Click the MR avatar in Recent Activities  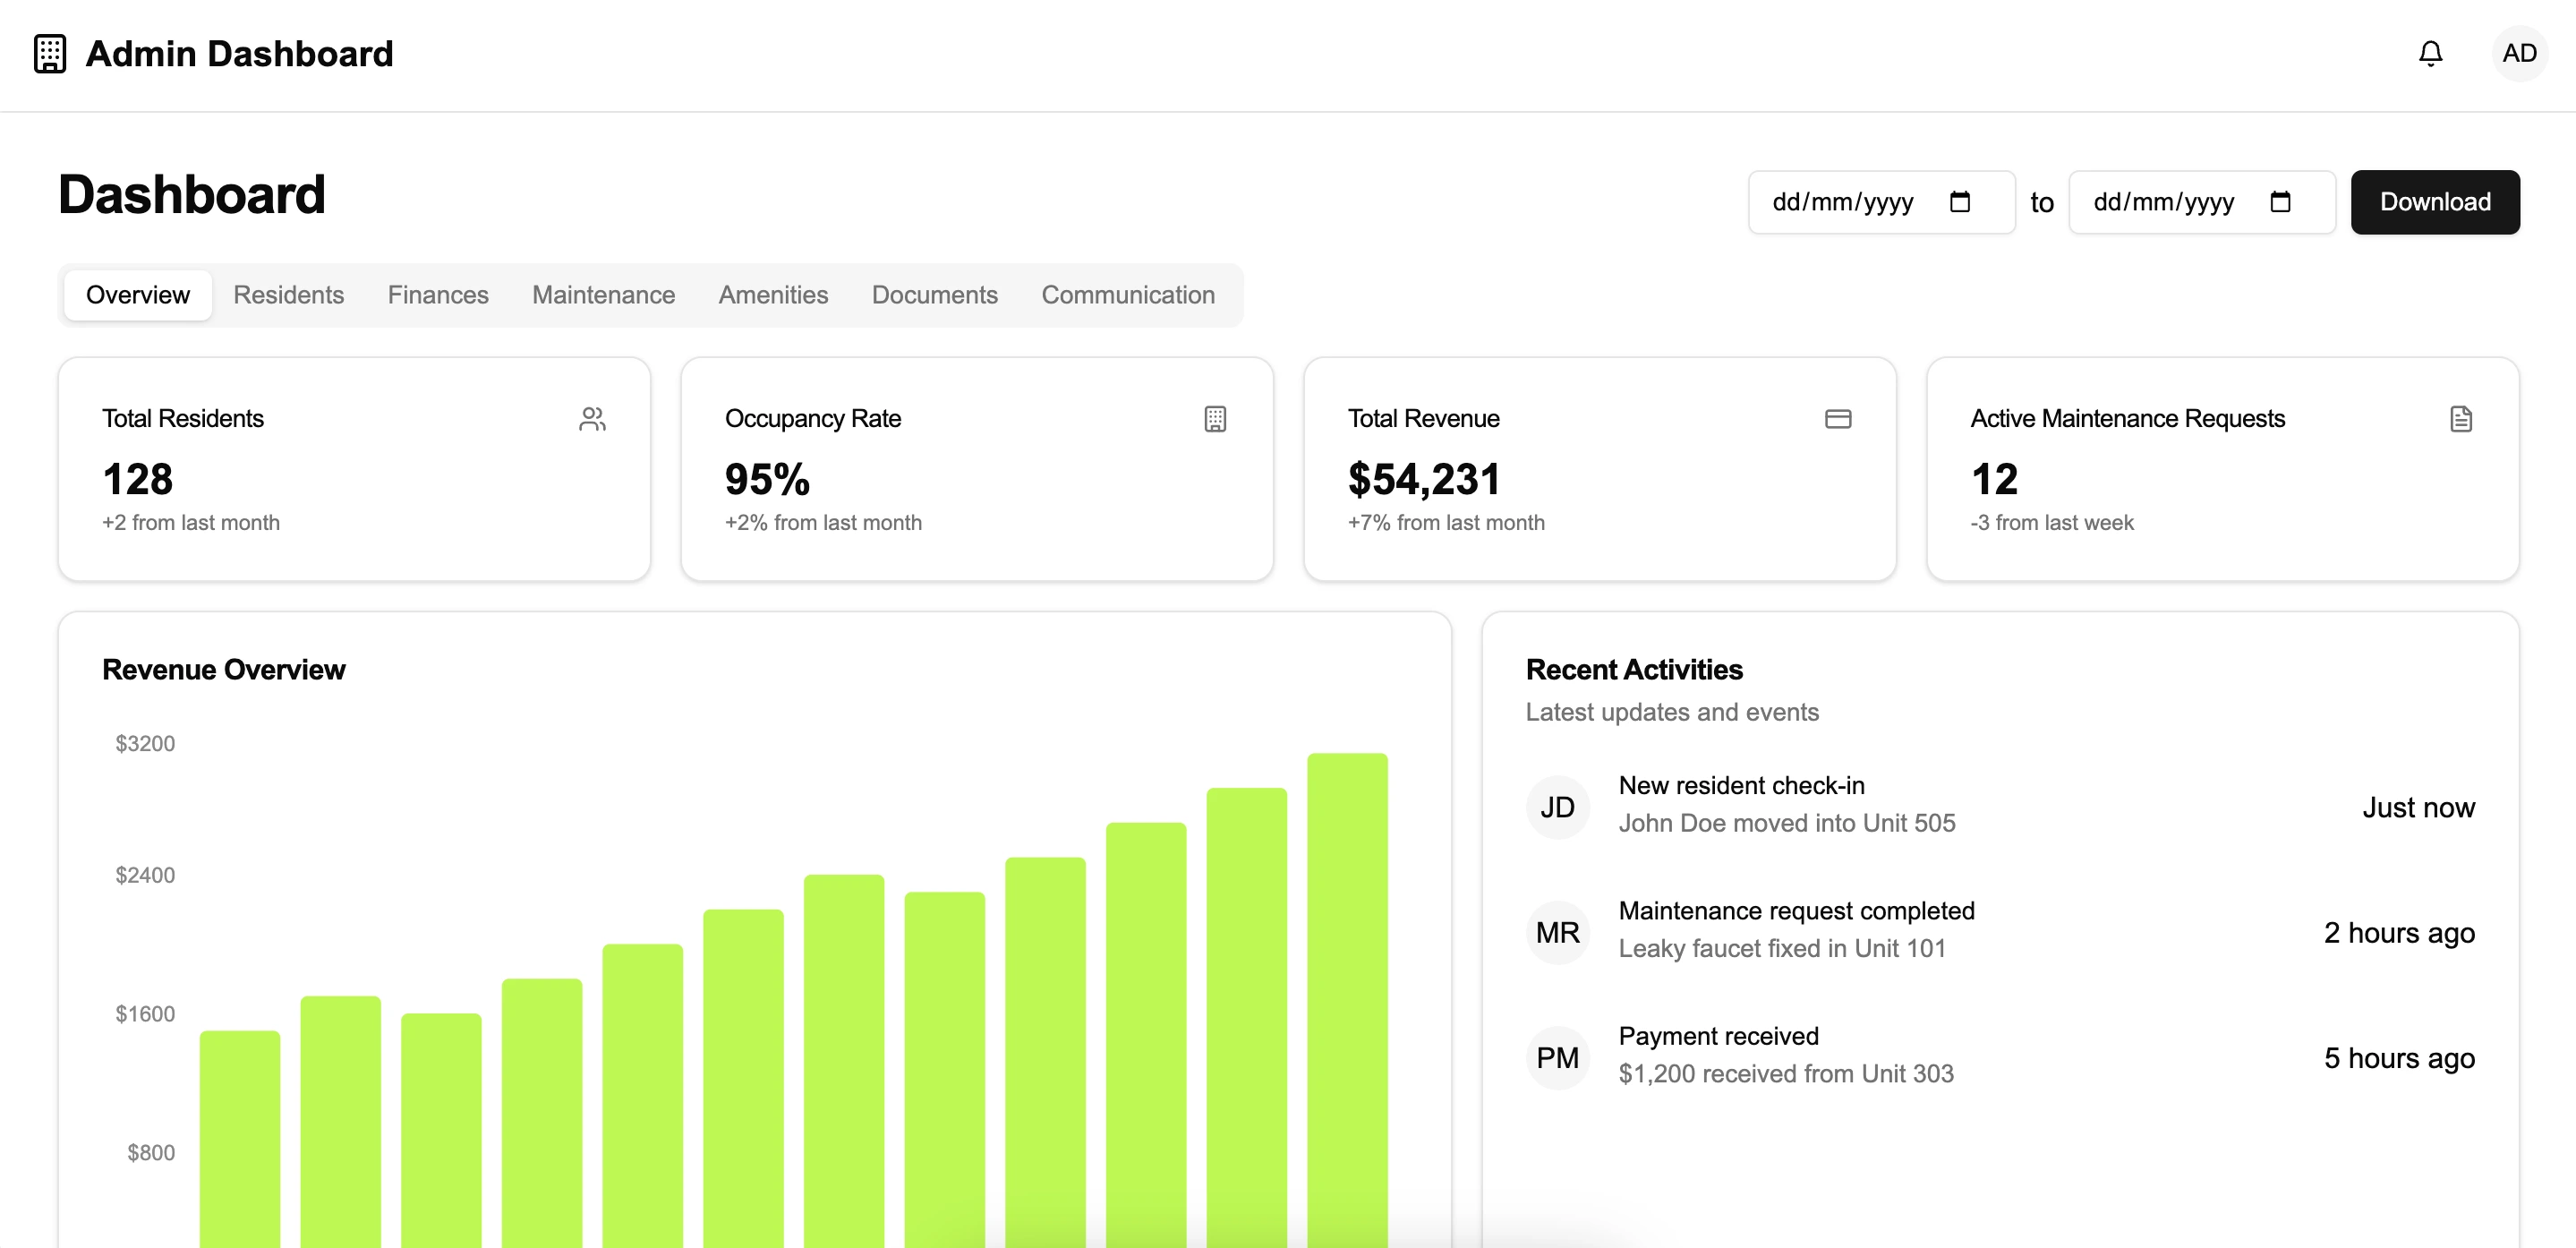pos(1557,932)
